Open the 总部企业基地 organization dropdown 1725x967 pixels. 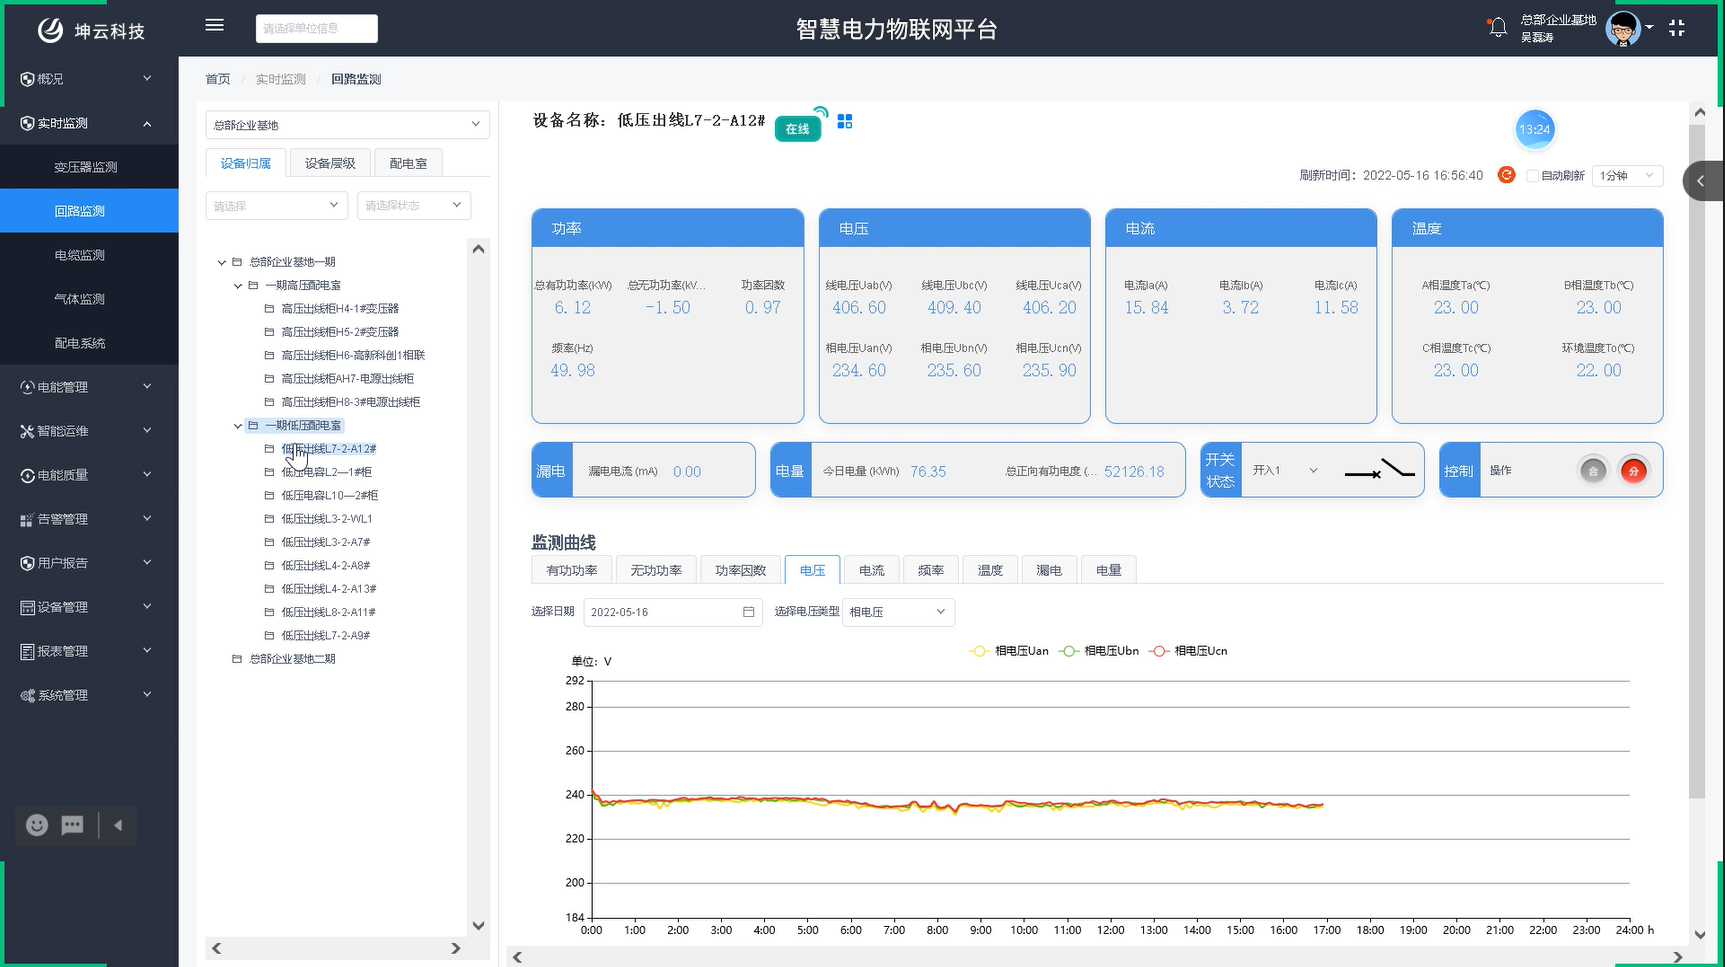(x=347, y=125)
